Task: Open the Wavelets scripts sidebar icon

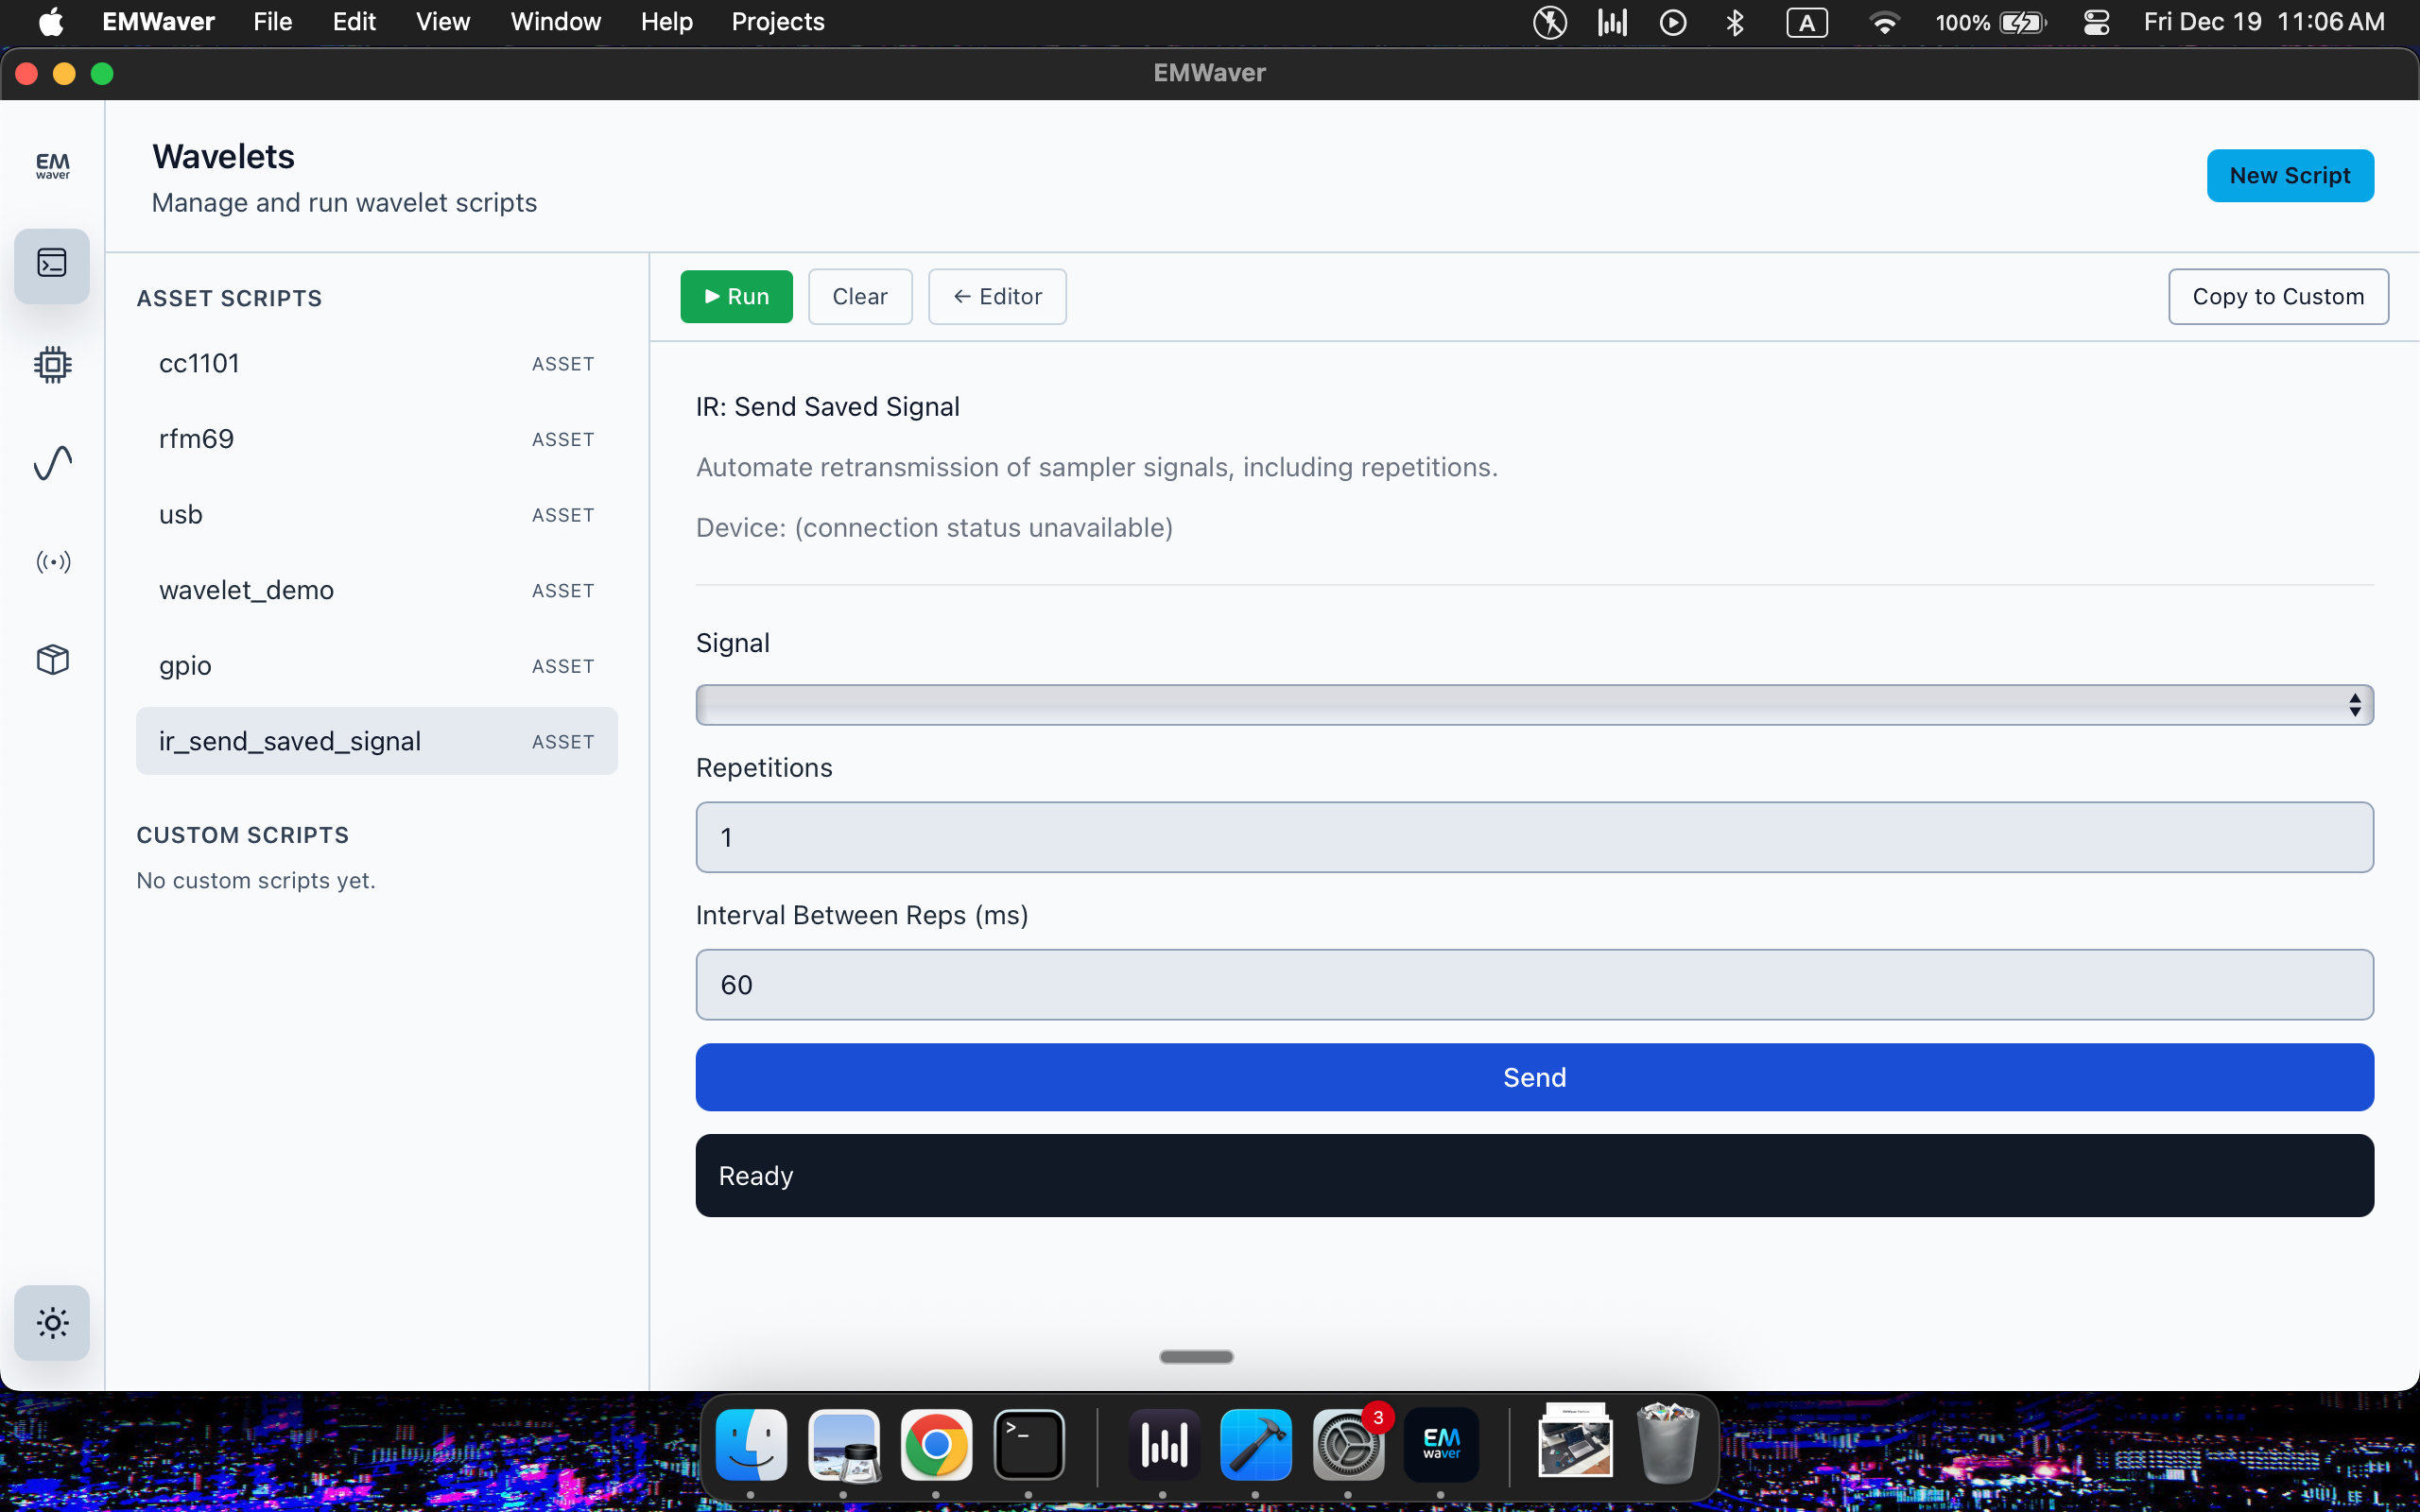Action: (x=52, y=265)
